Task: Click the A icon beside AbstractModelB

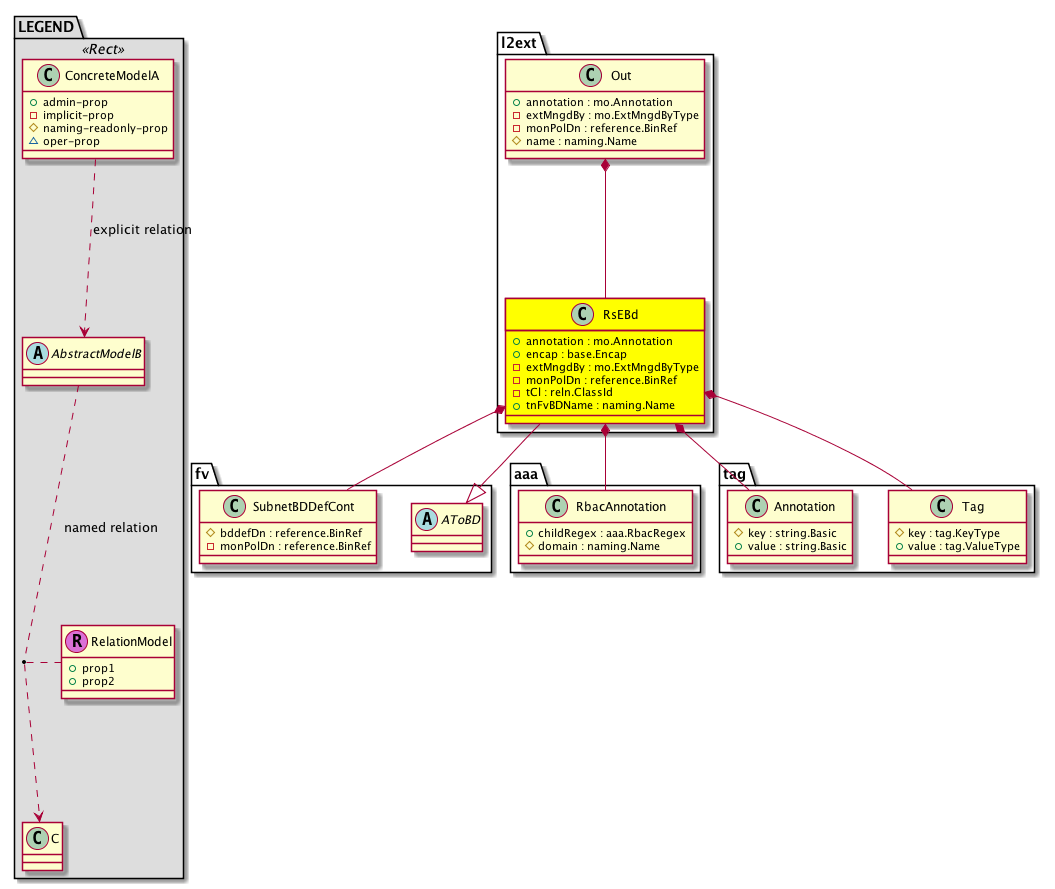Action: 37,354
